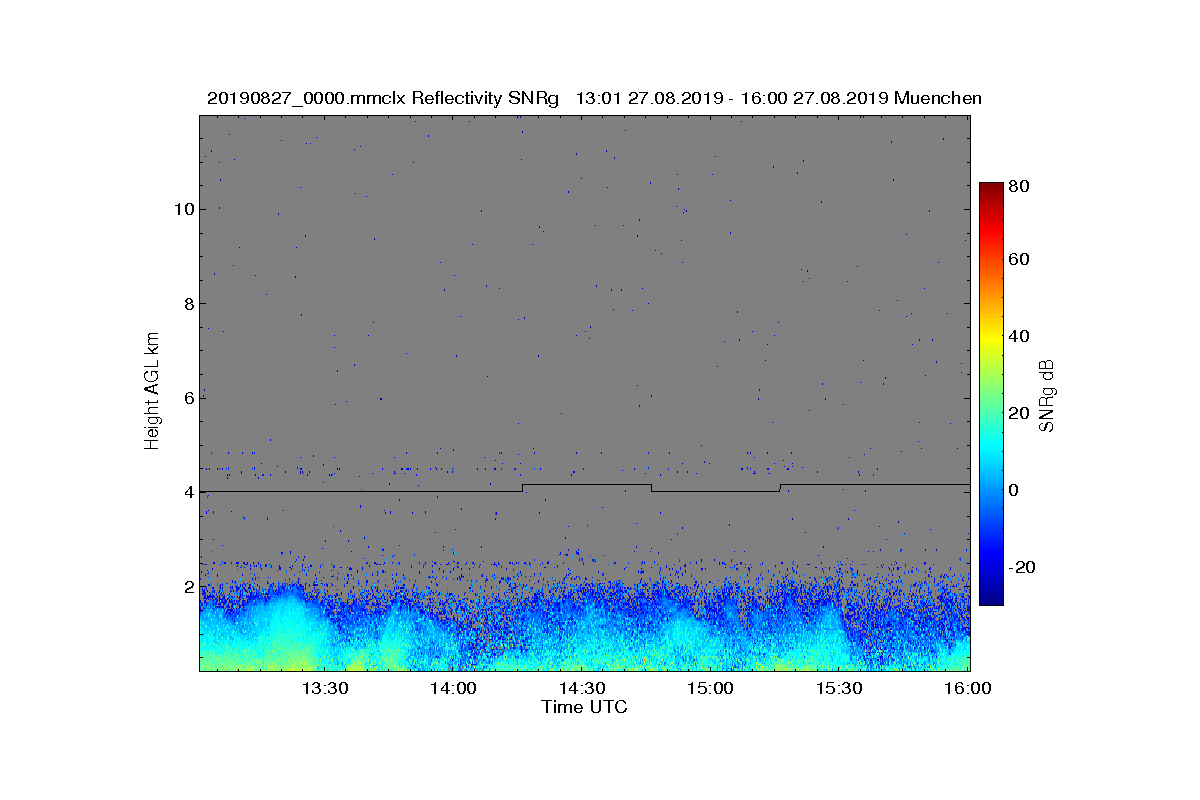Image resolution: width=1200 pixels, height=800 pixels.
Task: Select the 13:30 time tick label
Action: tap(324, 688)
